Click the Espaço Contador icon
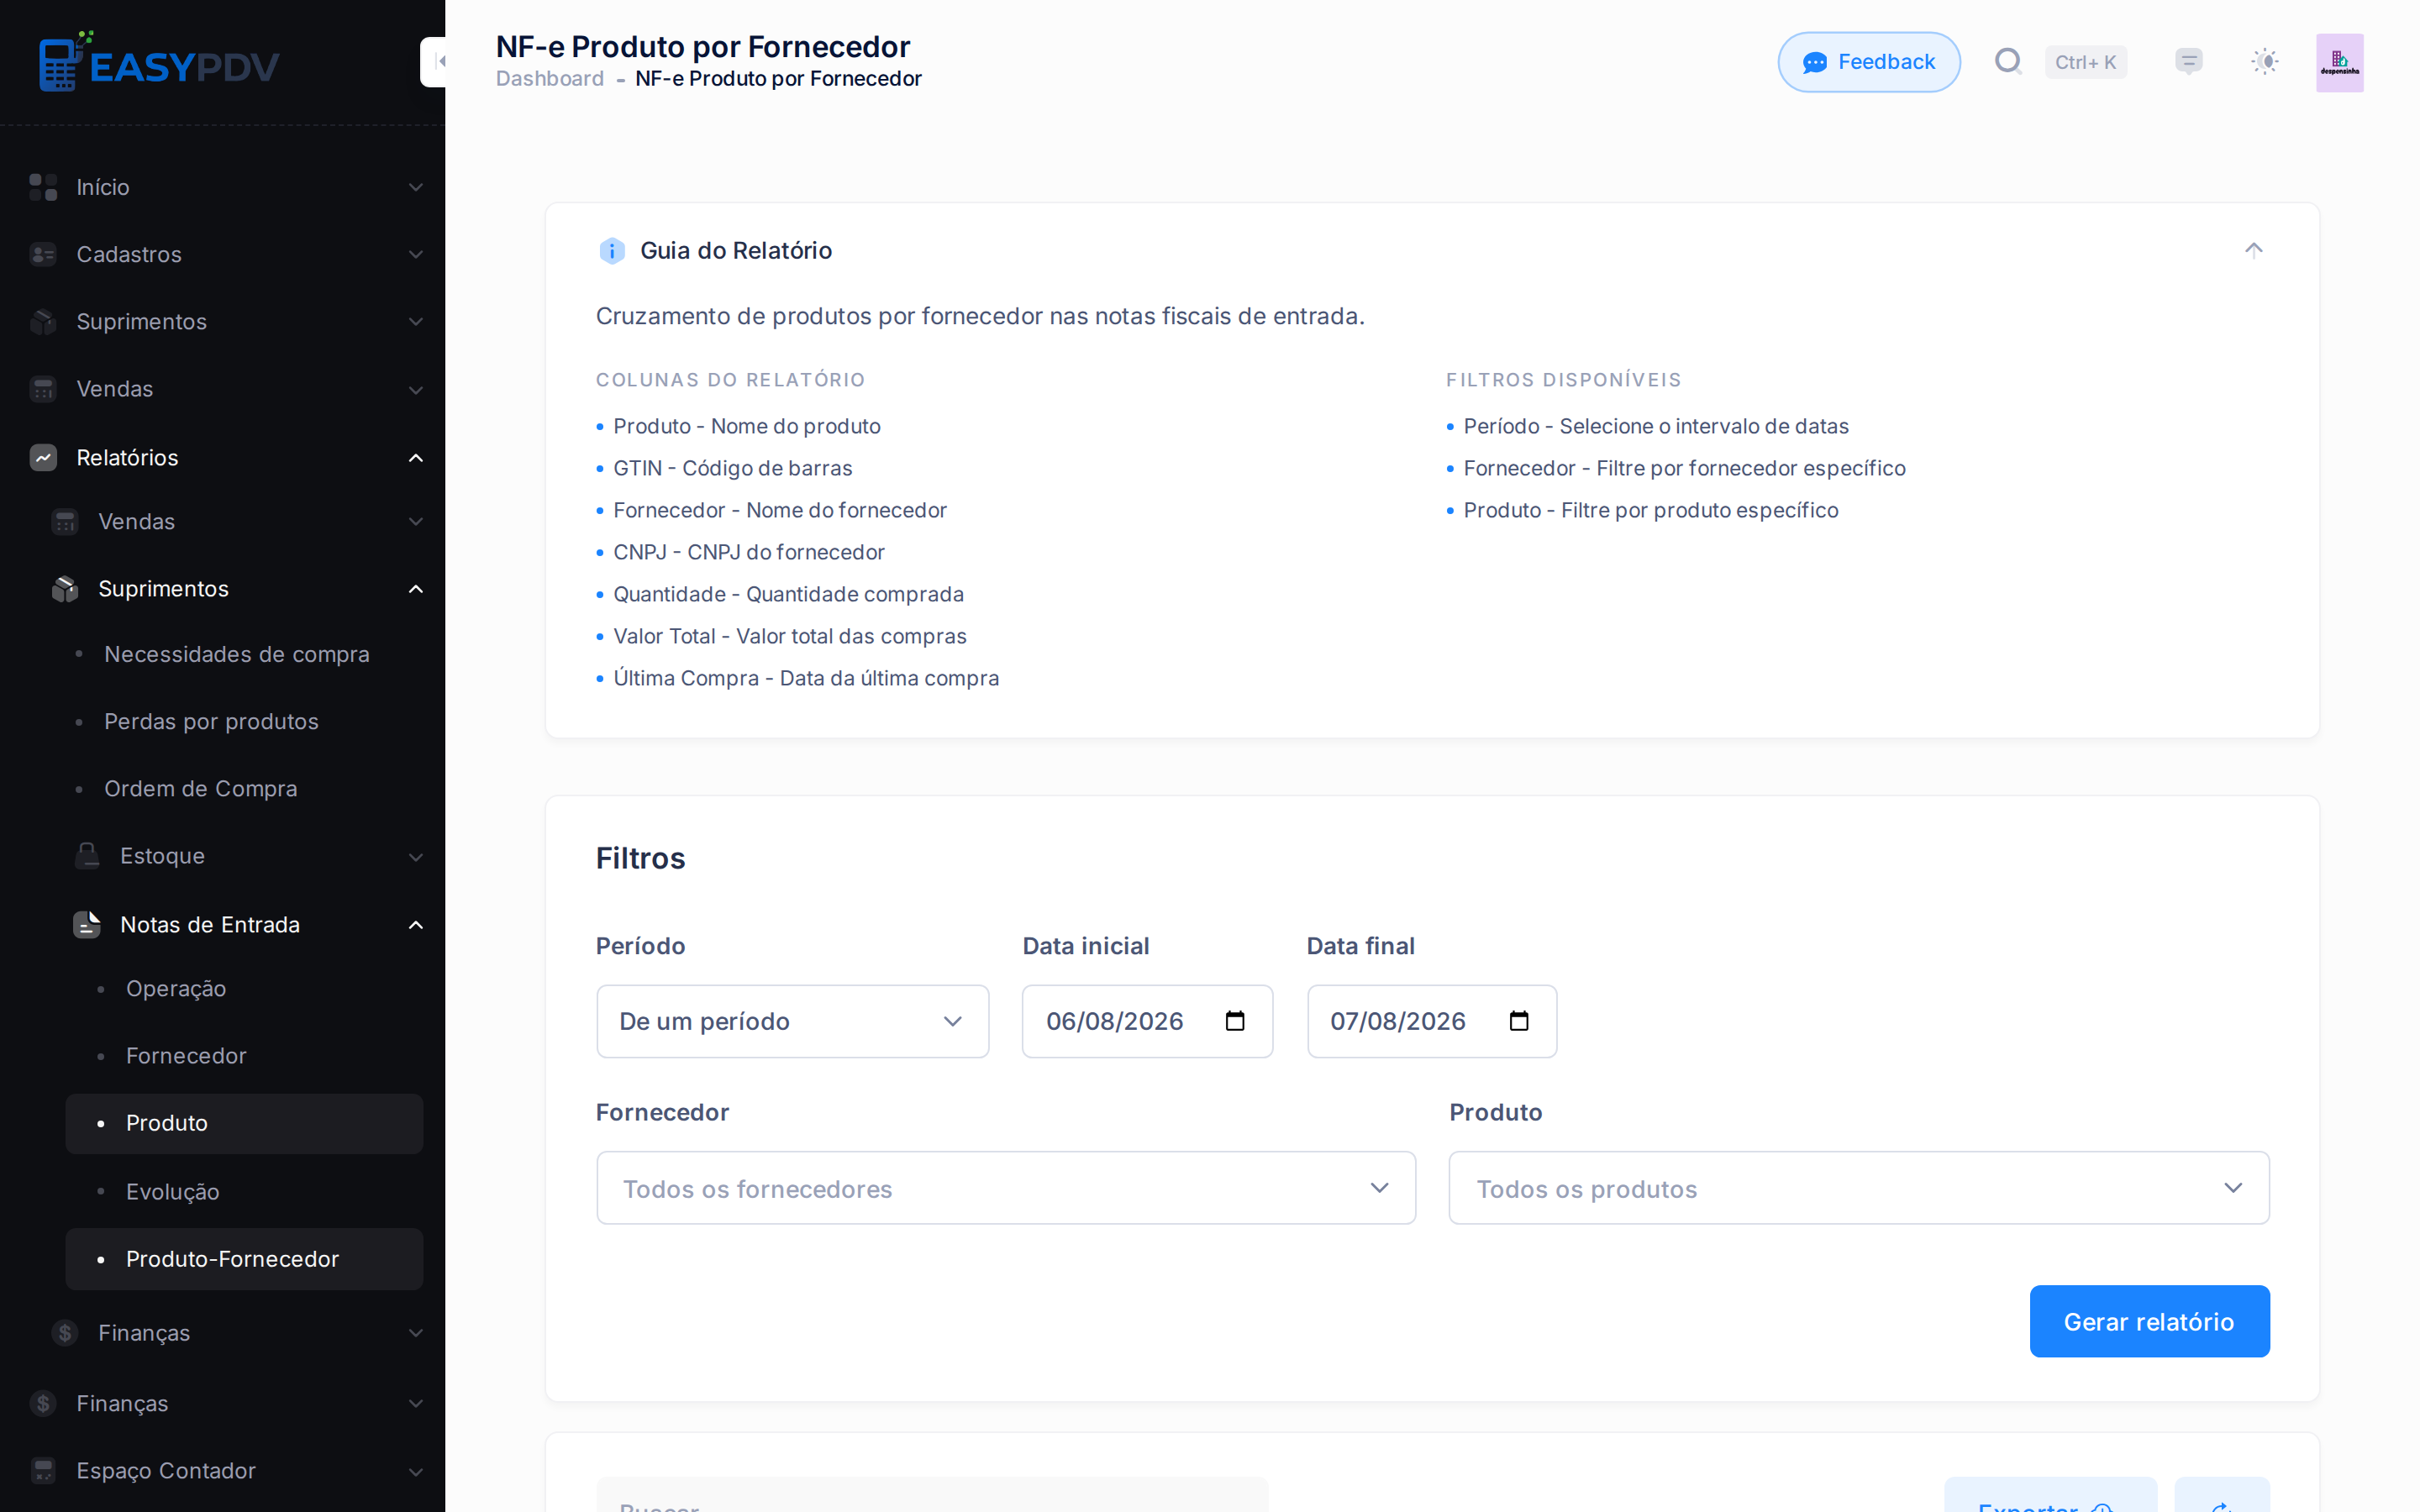Image resolution: width=2420 pixels, height=1512 pixels. coord(43,1471)
